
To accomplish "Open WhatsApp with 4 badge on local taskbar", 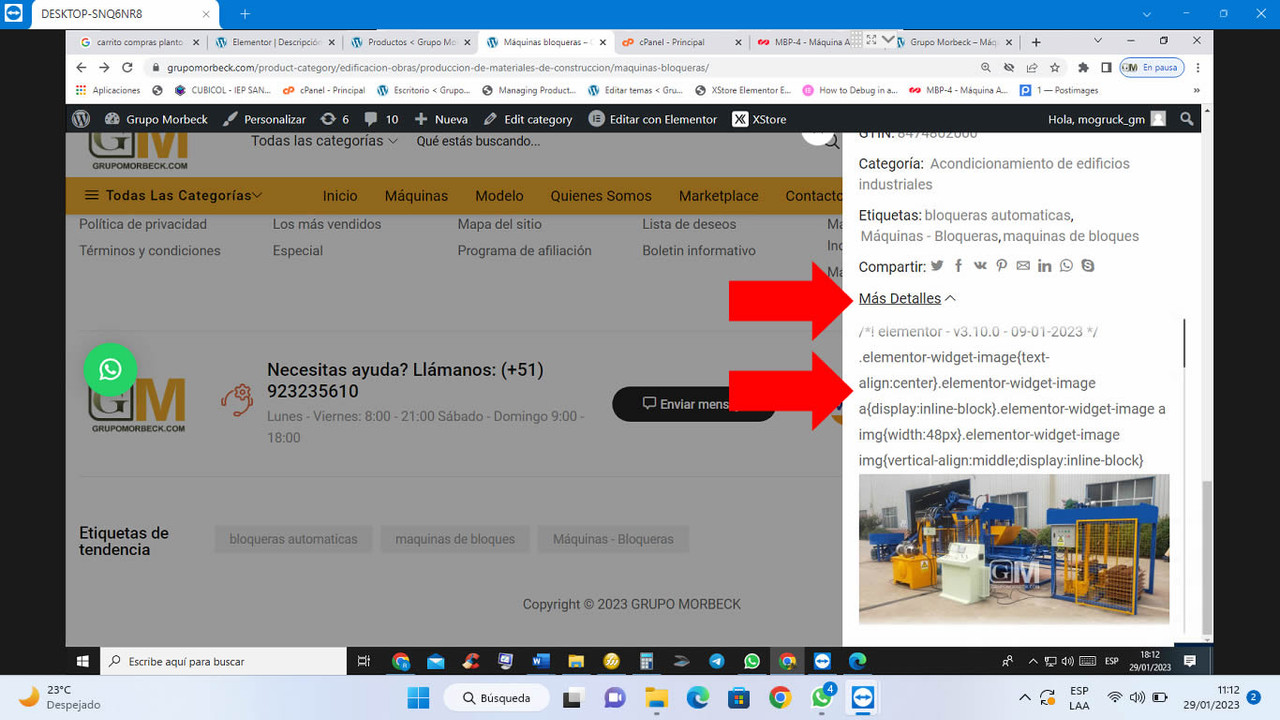I will (x=822, y=697).
